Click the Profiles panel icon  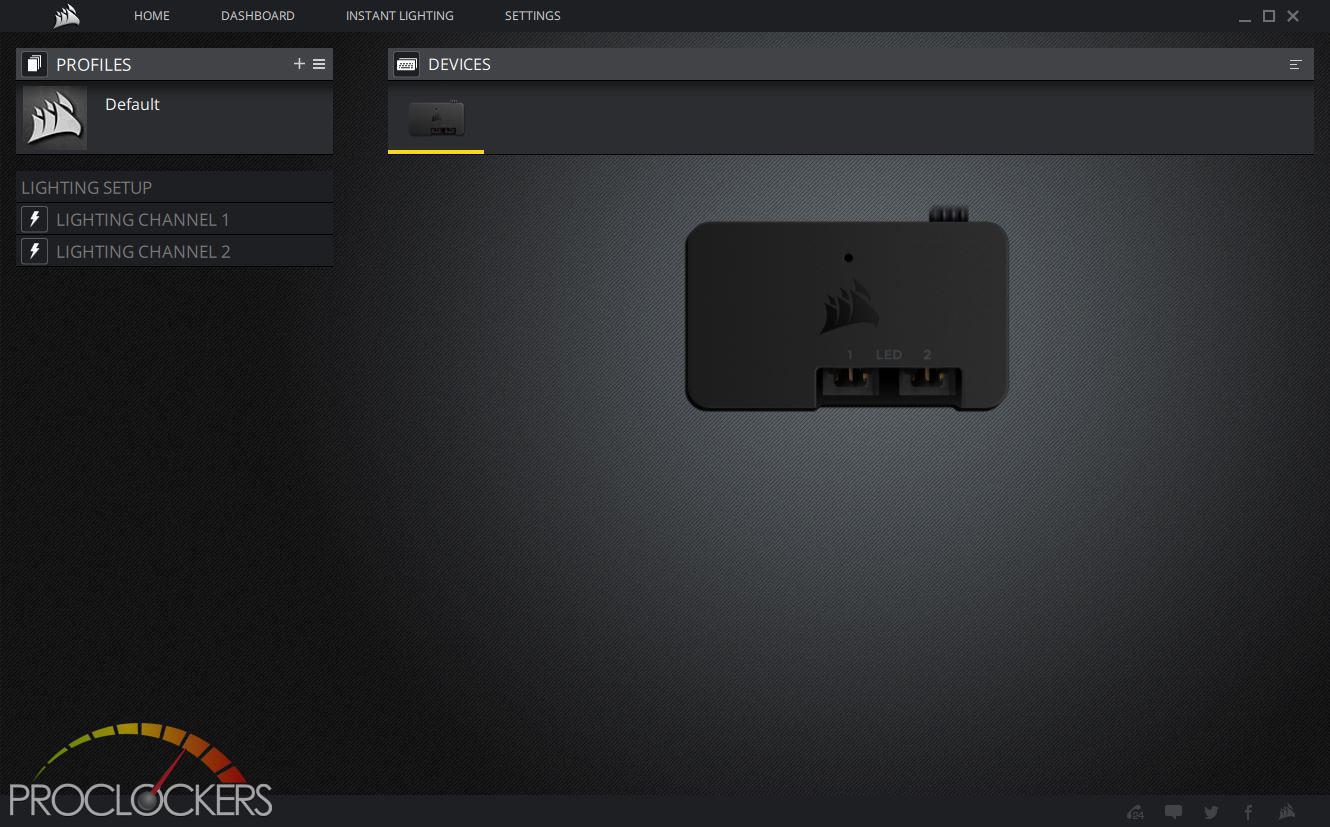[35, 64]
